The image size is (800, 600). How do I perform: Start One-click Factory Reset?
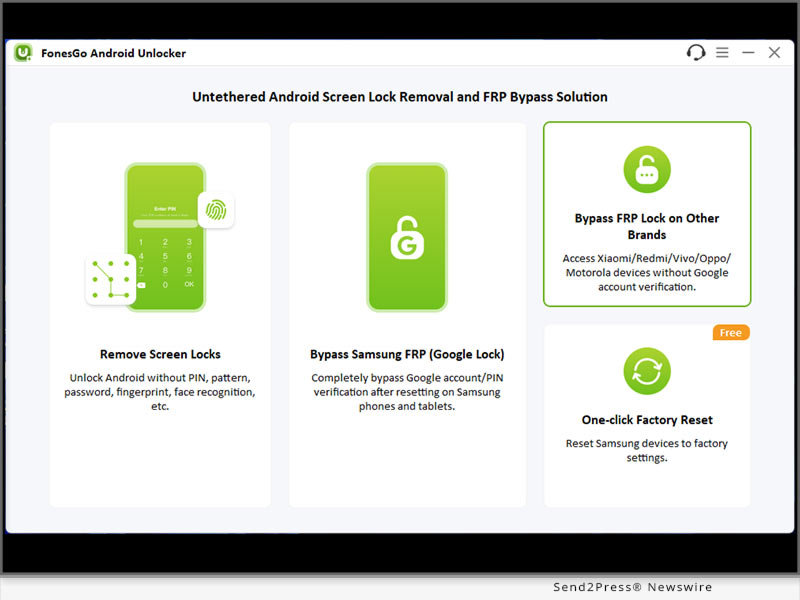tap(647, 420)
